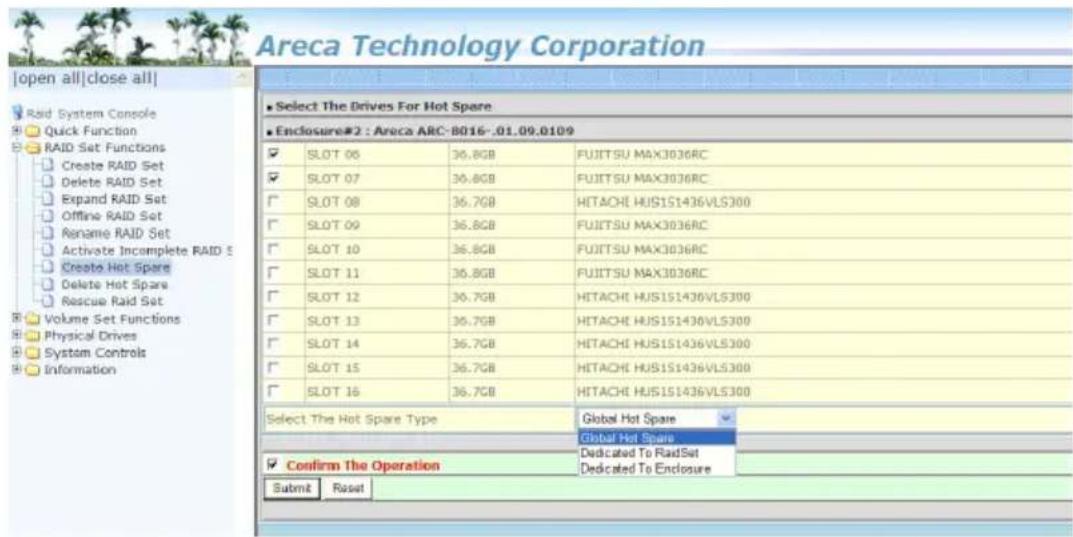
Task: Click the FUJITSU MAX3036RC text in SLOT 09 row
Action: (642, 225)
